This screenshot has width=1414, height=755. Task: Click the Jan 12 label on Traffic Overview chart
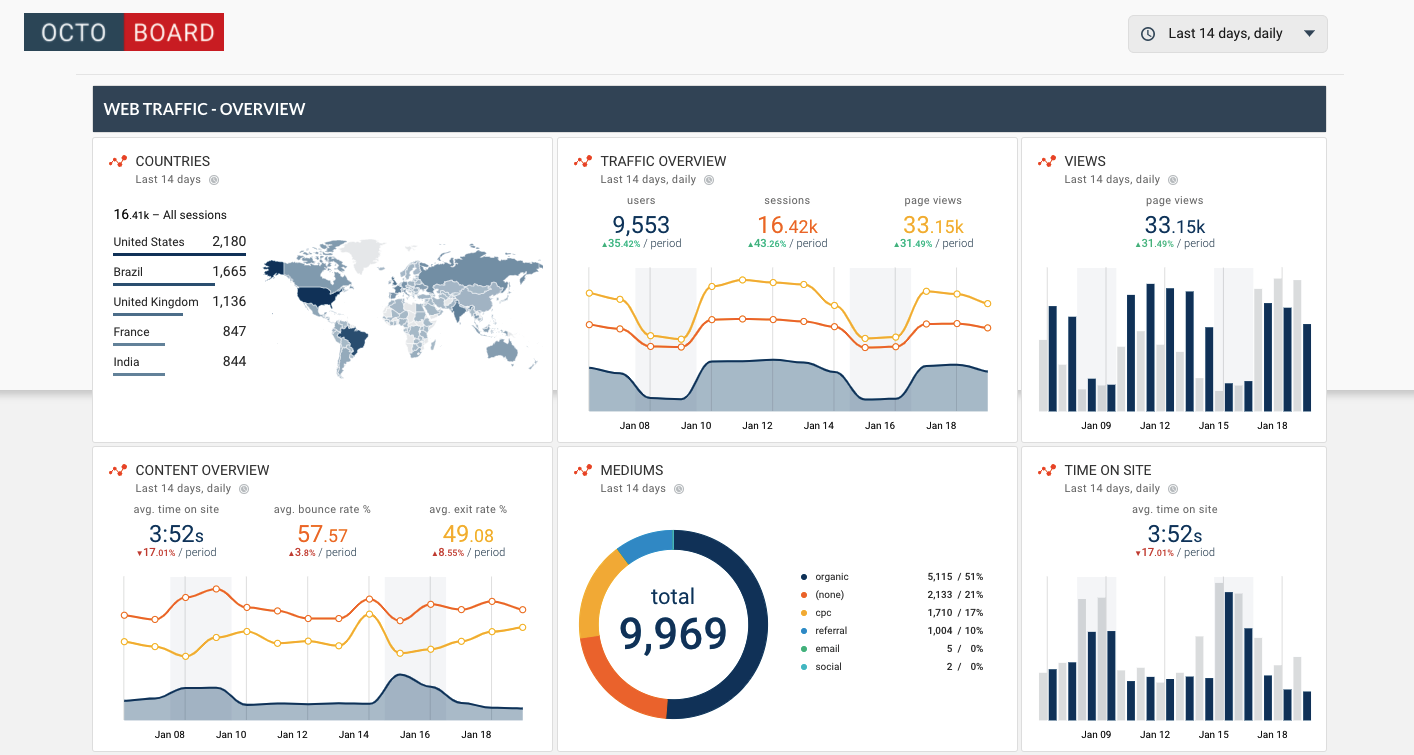click(757, 426)
